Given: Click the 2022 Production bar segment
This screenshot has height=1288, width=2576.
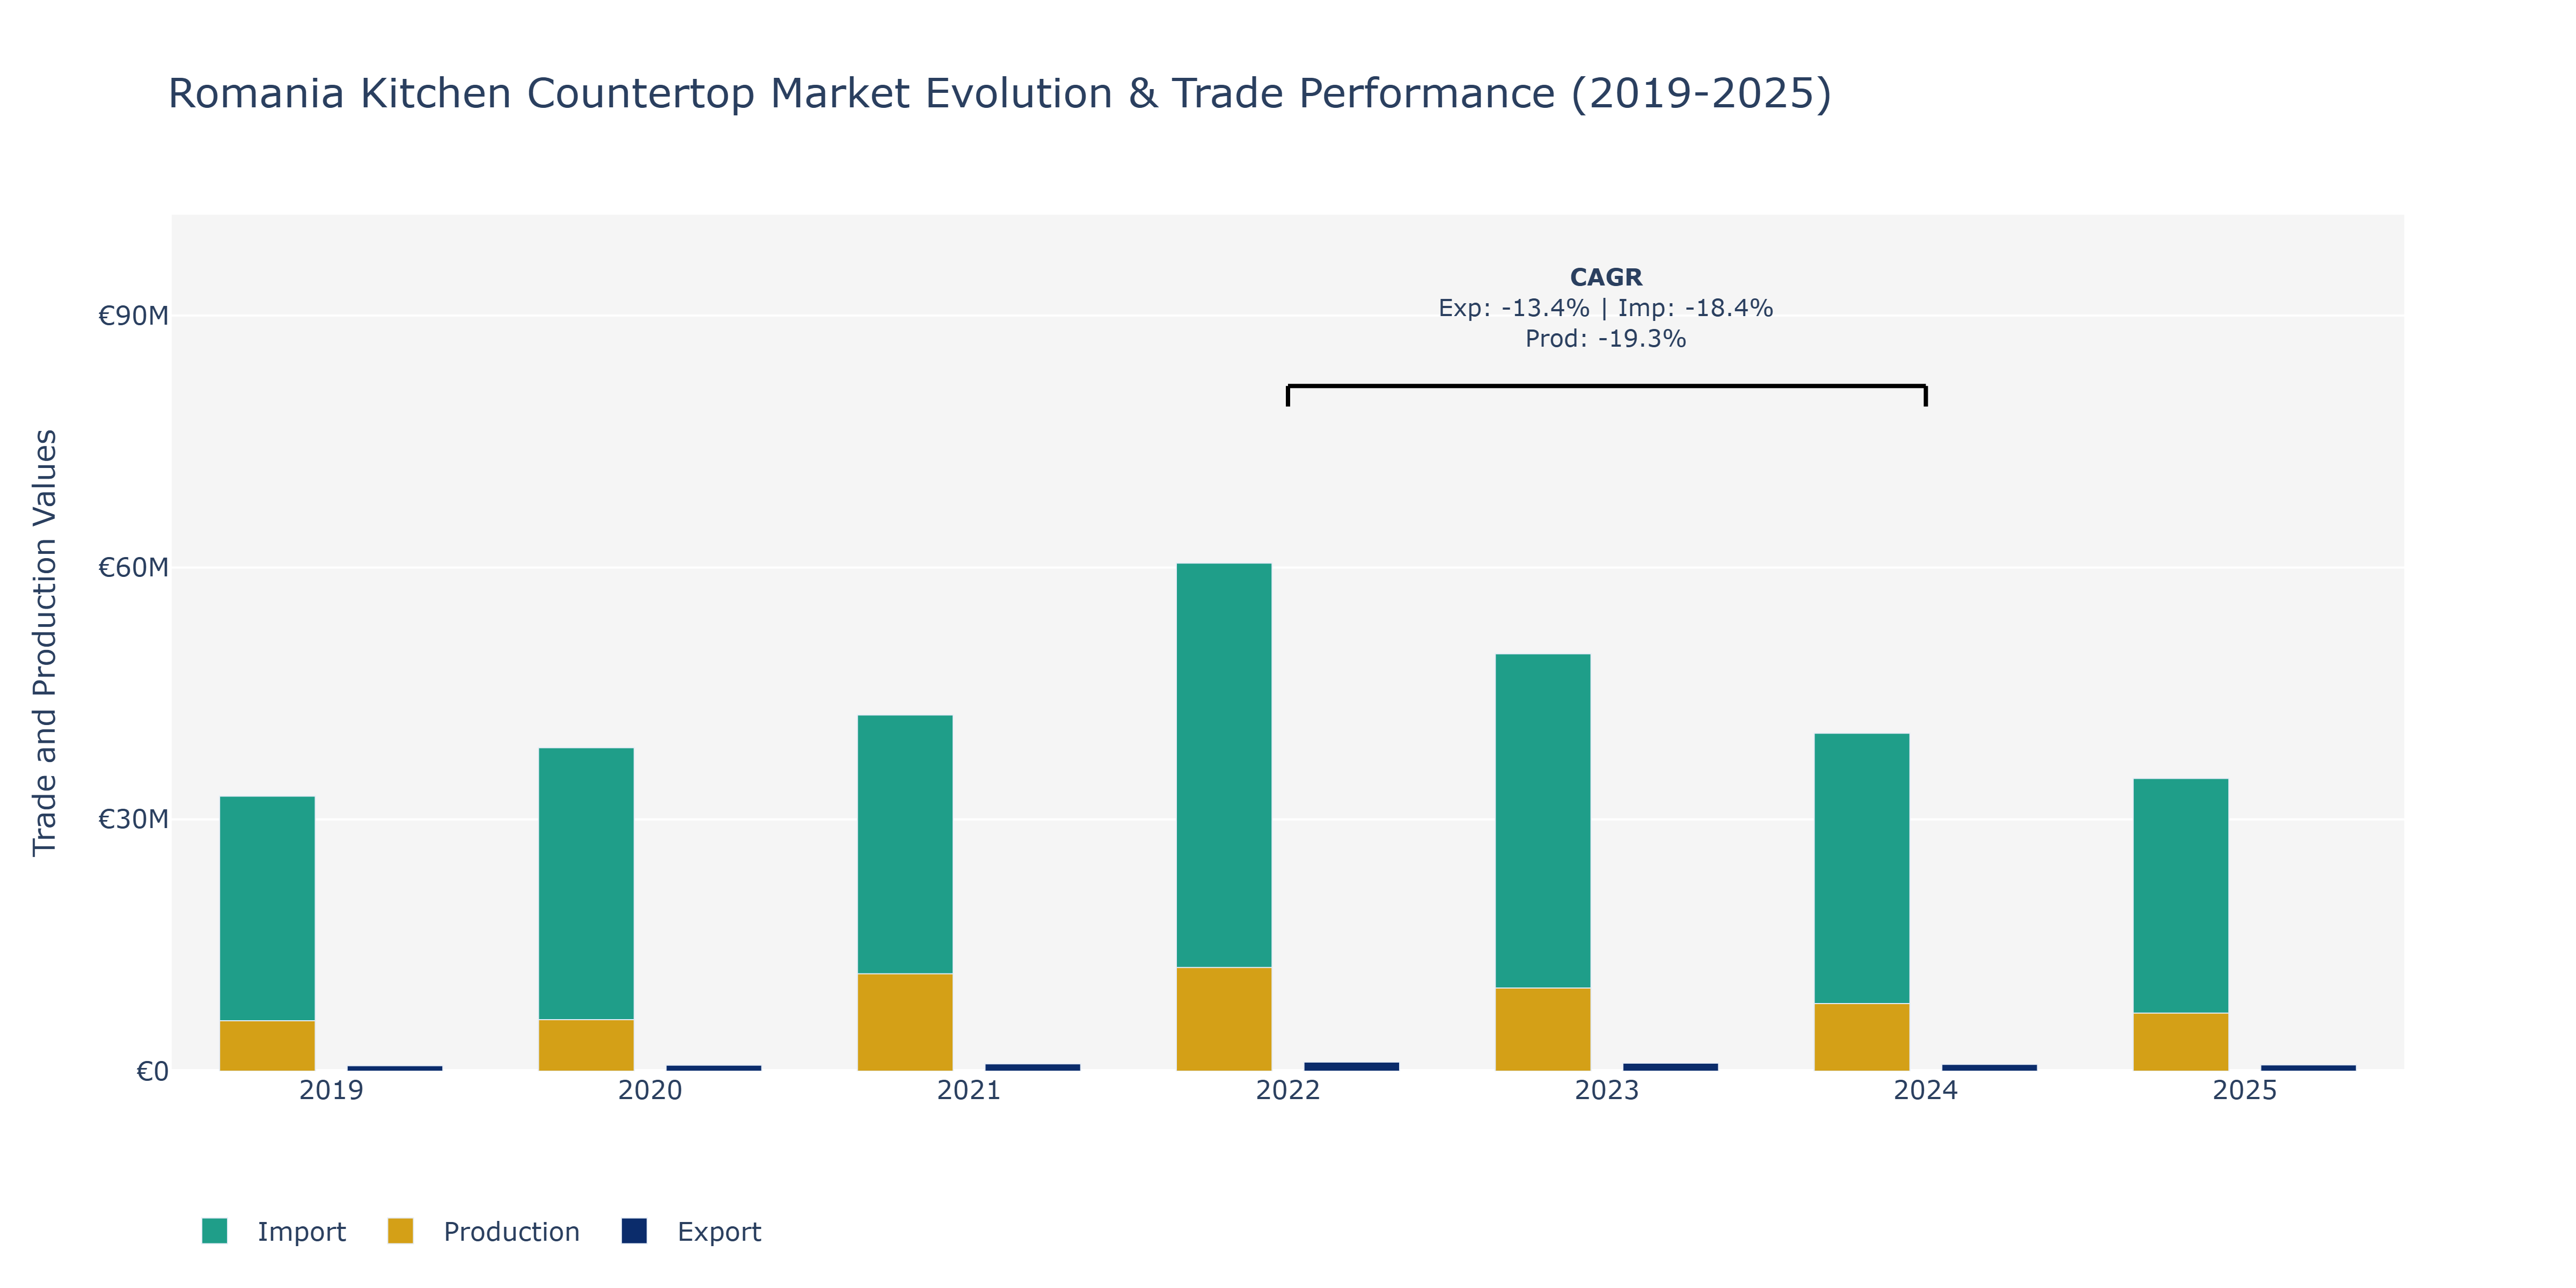Looking at the screenshot, I should [x=1224, y=1019].
